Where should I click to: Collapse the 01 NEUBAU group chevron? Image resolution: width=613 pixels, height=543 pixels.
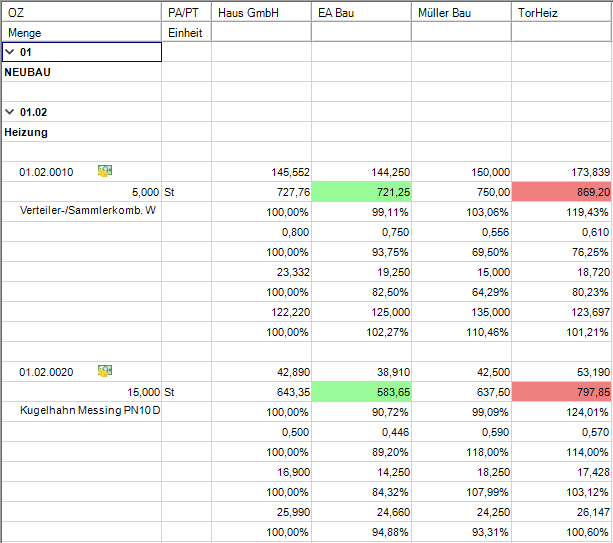tap(10, 52)
